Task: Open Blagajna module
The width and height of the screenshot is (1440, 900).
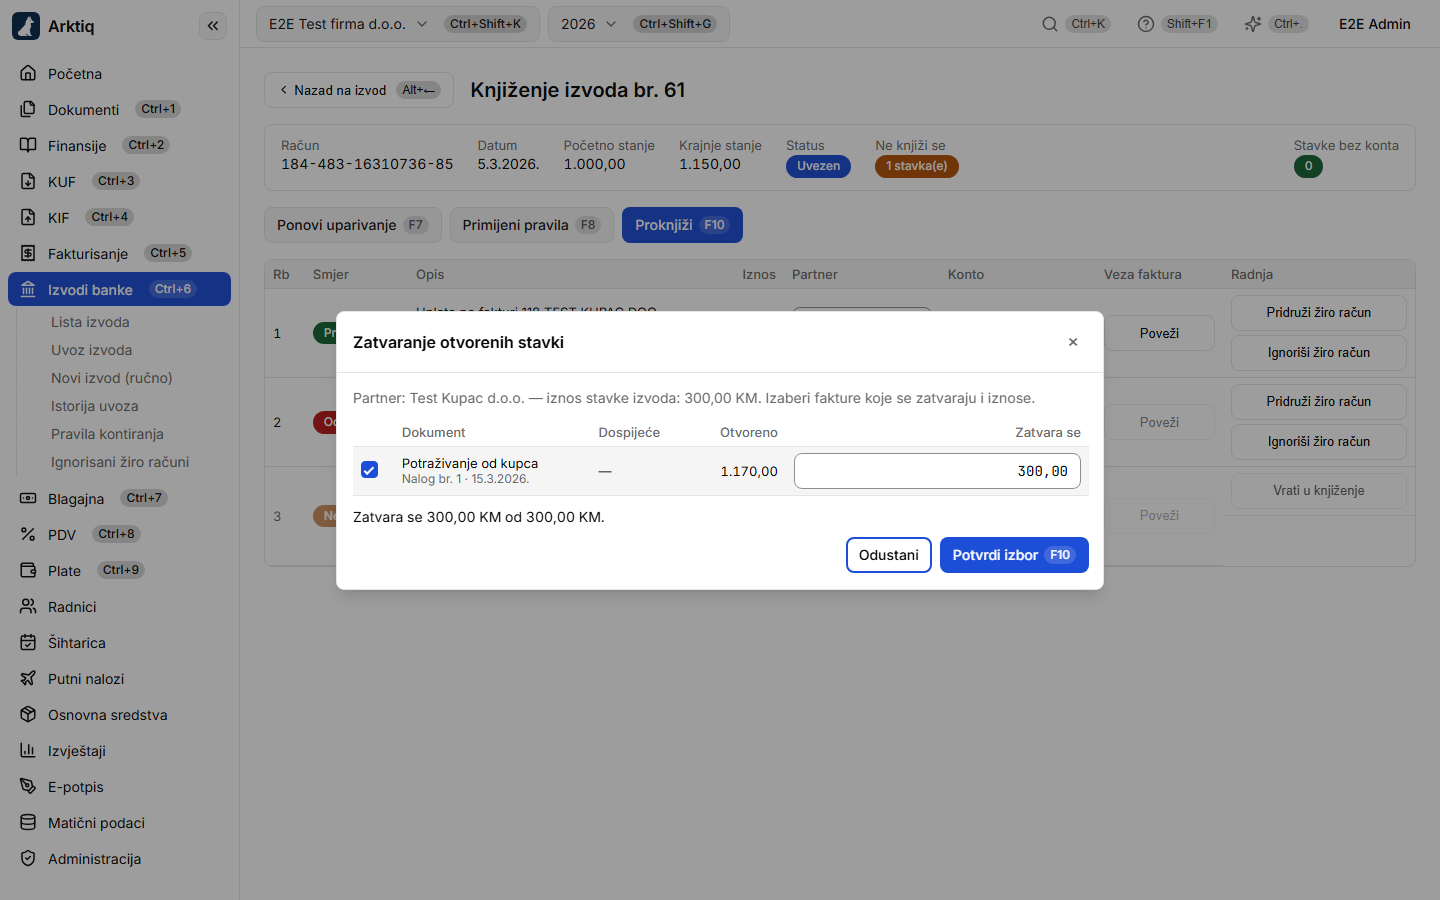Action: [x=119, y=498]
